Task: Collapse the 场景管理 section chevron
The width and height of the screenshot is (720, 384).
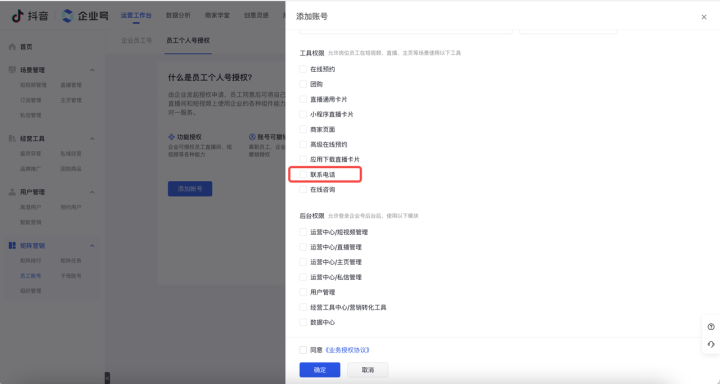Action: point(92,70)
